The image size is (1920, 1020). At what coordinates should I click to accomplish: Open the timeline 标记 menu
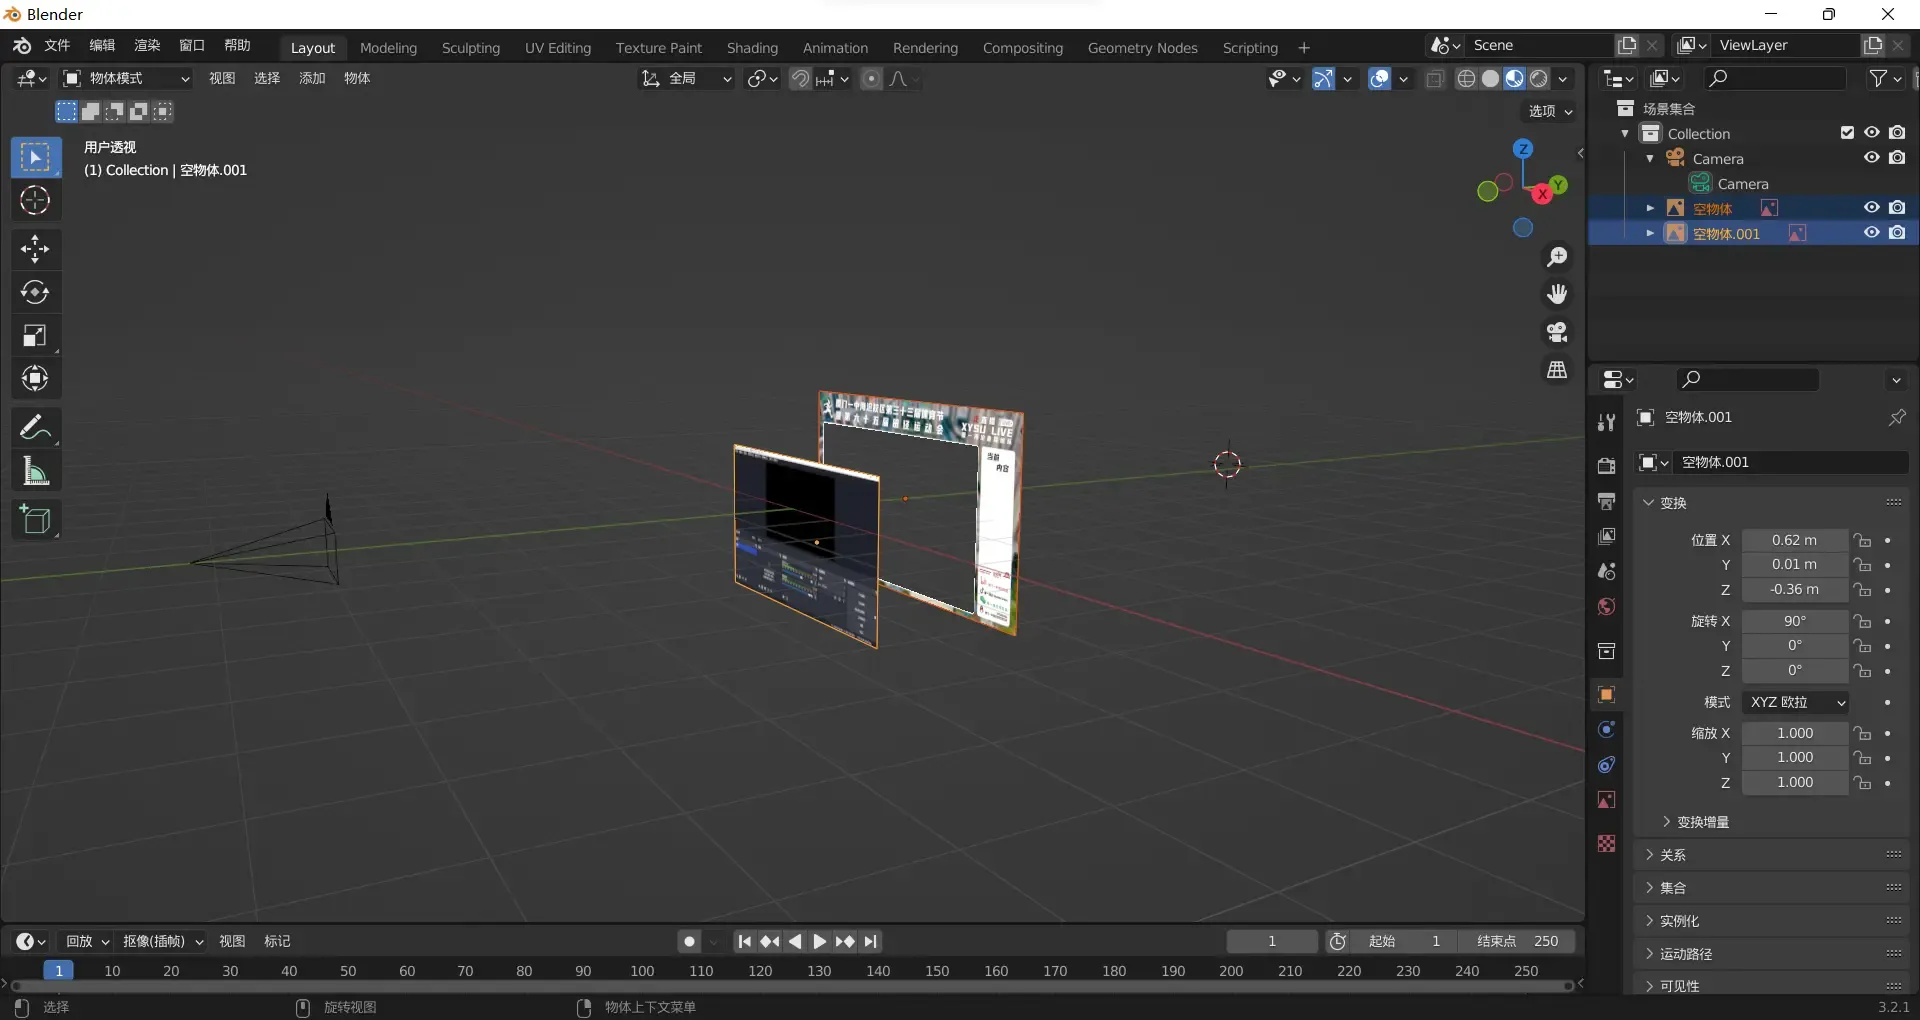(x=277, y=942)
